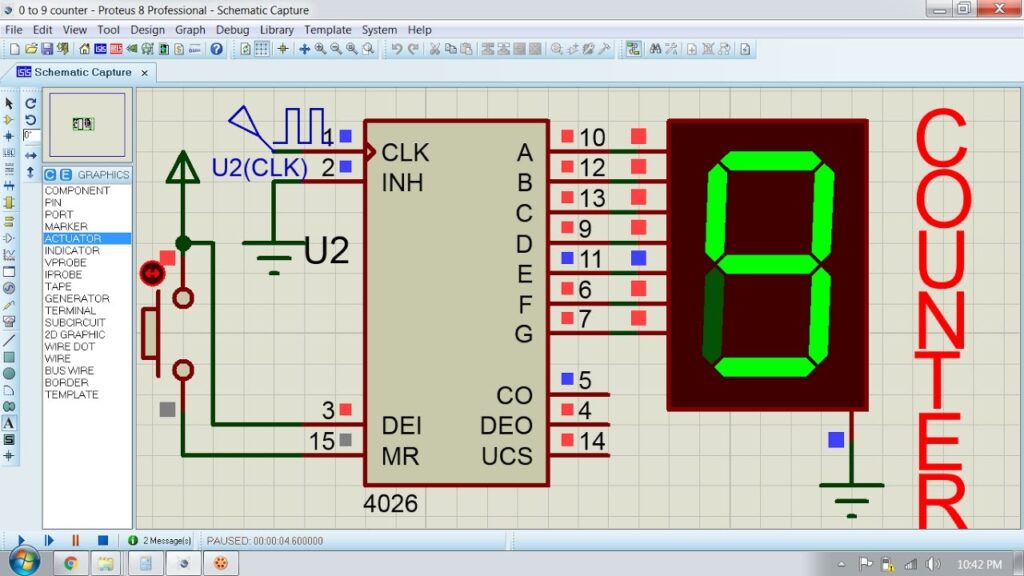Viewport: 1024px width, 576px height.
Task: Stop the running simulation
Action: coord(102,540)
